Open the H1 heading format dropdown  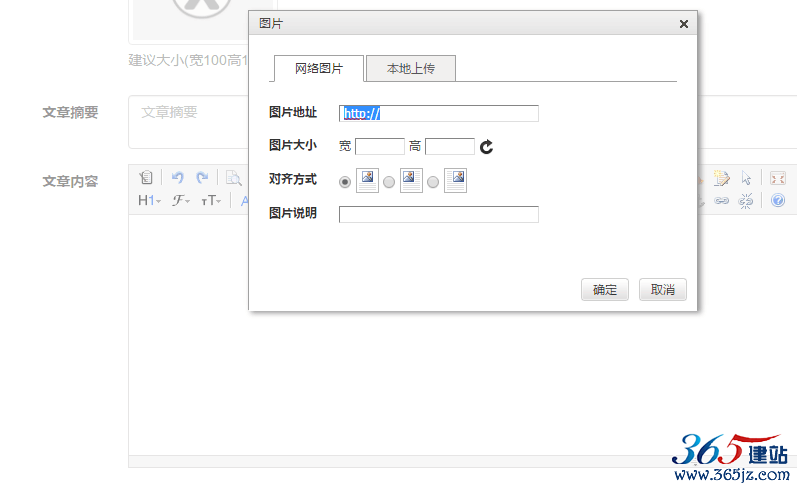149,200
